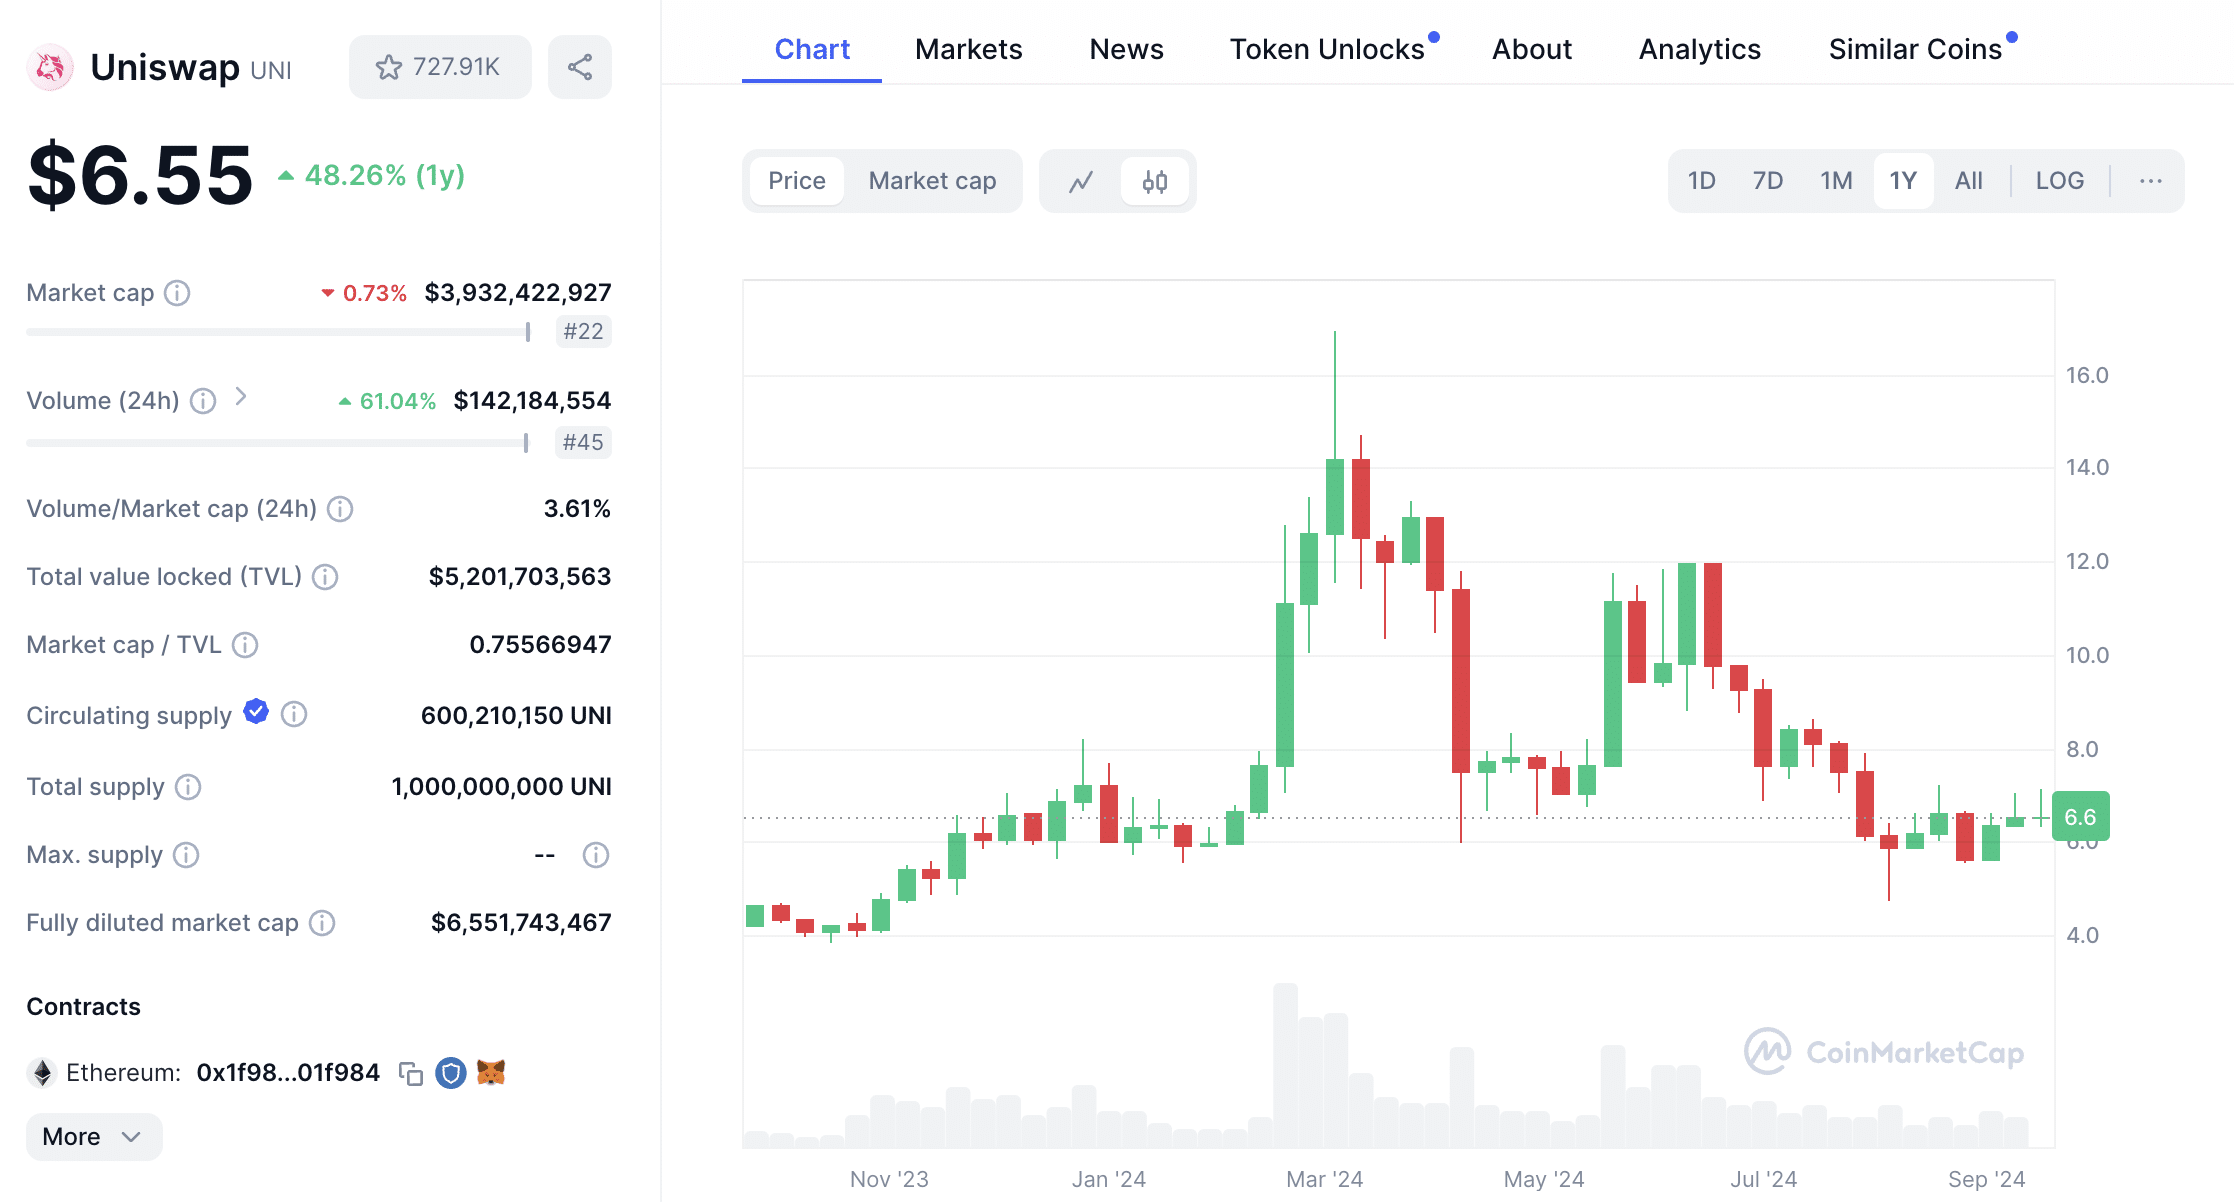Open the Chart tab
Viewport: 2234px width, 1202px height.
(812, 49)
